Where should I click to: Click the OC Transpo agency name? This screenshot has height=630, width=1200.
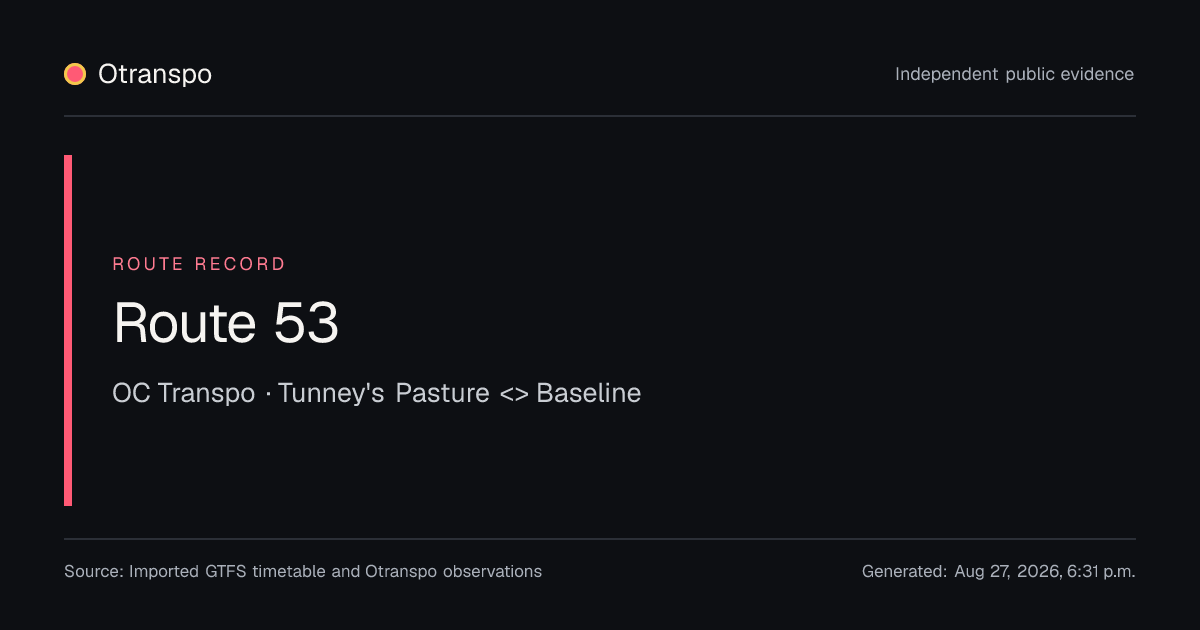click(184, 393)
